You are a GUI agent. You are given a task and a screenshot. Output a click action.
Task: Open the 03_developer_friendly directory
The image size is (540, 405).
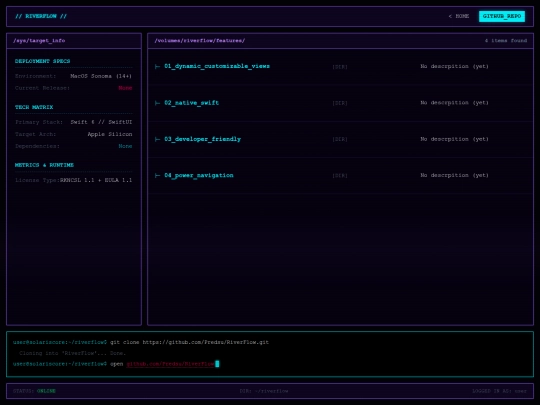202,139
